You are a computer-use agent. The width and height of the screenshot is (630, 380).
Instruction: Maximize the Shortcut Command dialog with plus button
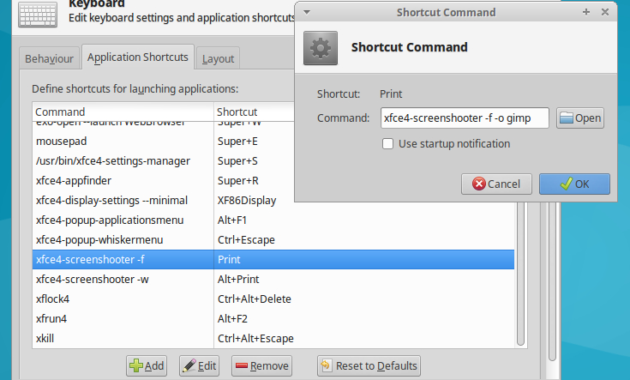(x=586, y=12)
